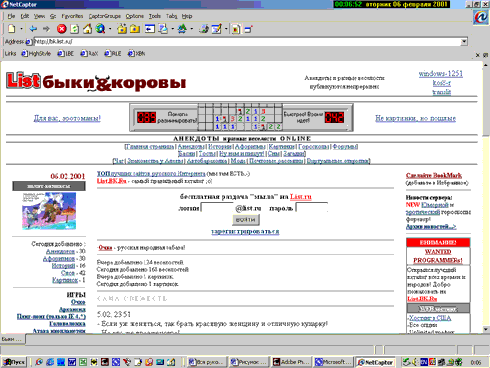This screenshot has width=490, height=368.
Task: Click the List быки&коровы site logo
Action: (x=96, y=82)
